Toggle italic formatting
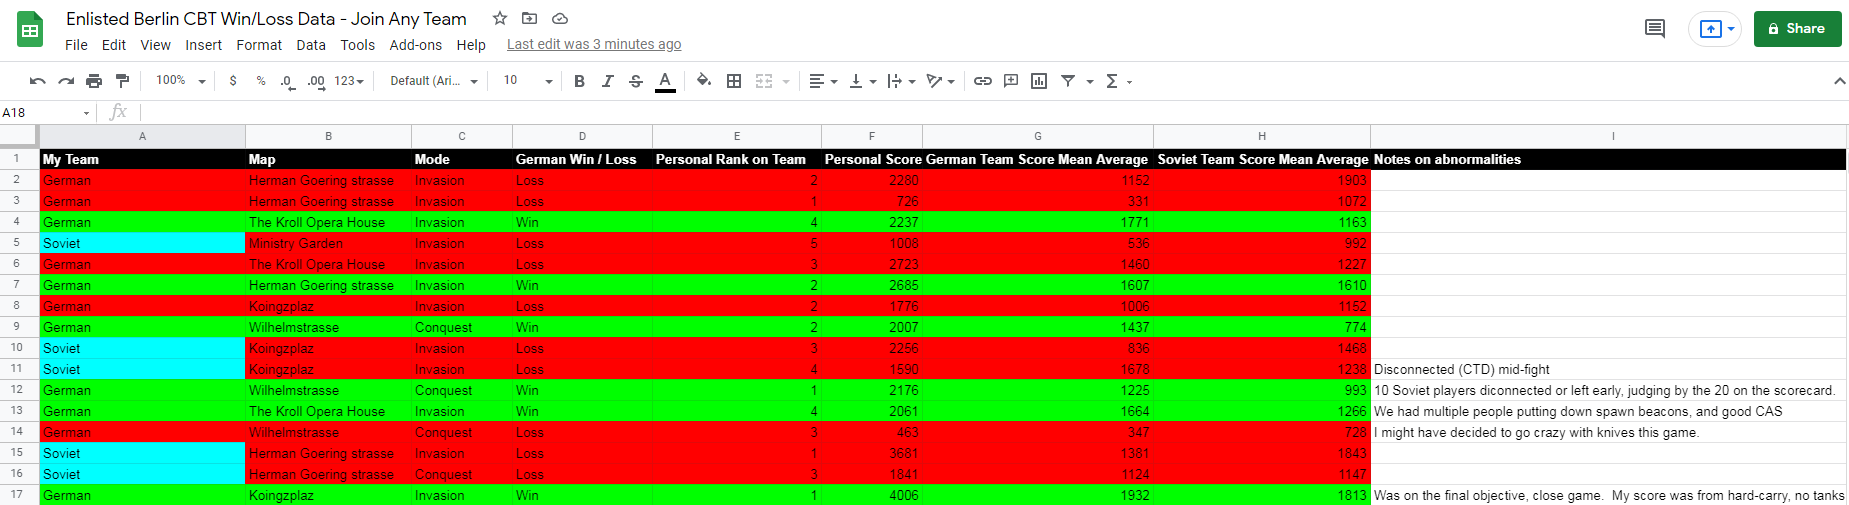1849x505 pixels. click(607, 81)
